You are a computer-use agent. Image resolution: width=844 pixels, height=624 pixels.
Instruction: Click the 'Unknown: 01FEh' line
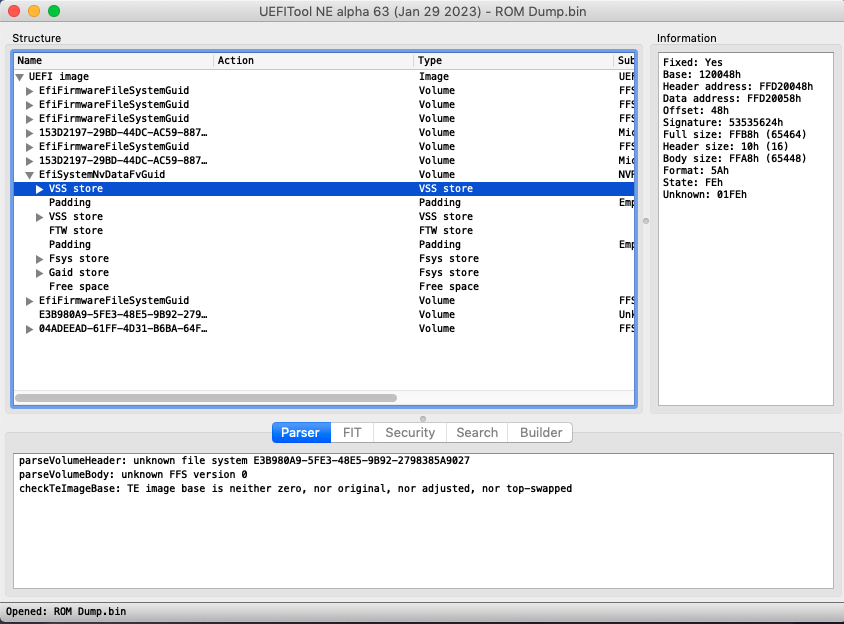coord(705,194)
